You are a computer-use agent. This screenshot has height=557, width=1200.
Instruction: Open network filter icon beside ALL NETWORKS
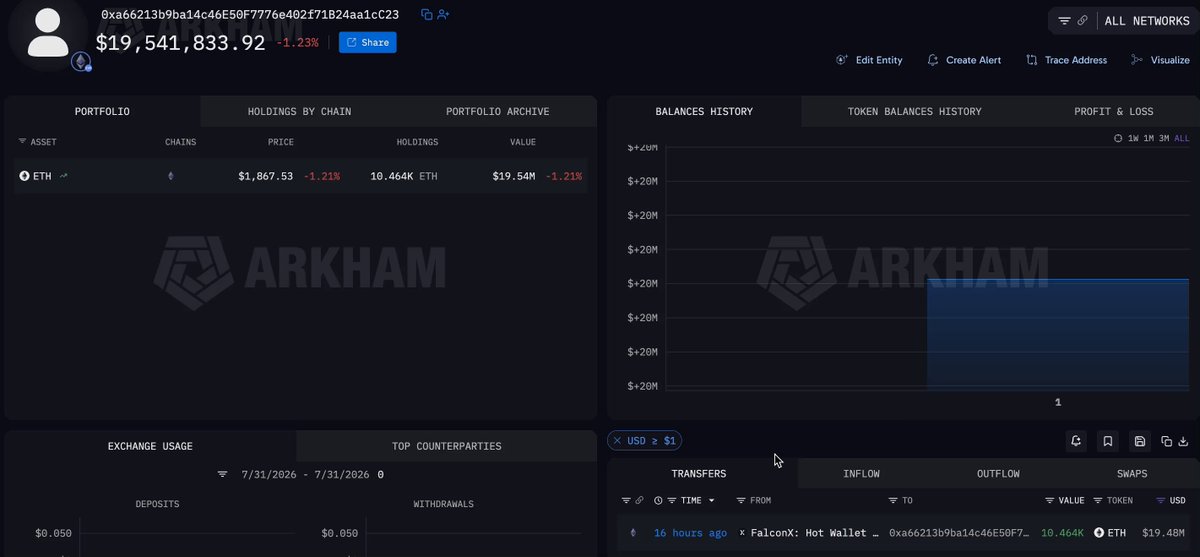click(x=1064, y=21)
